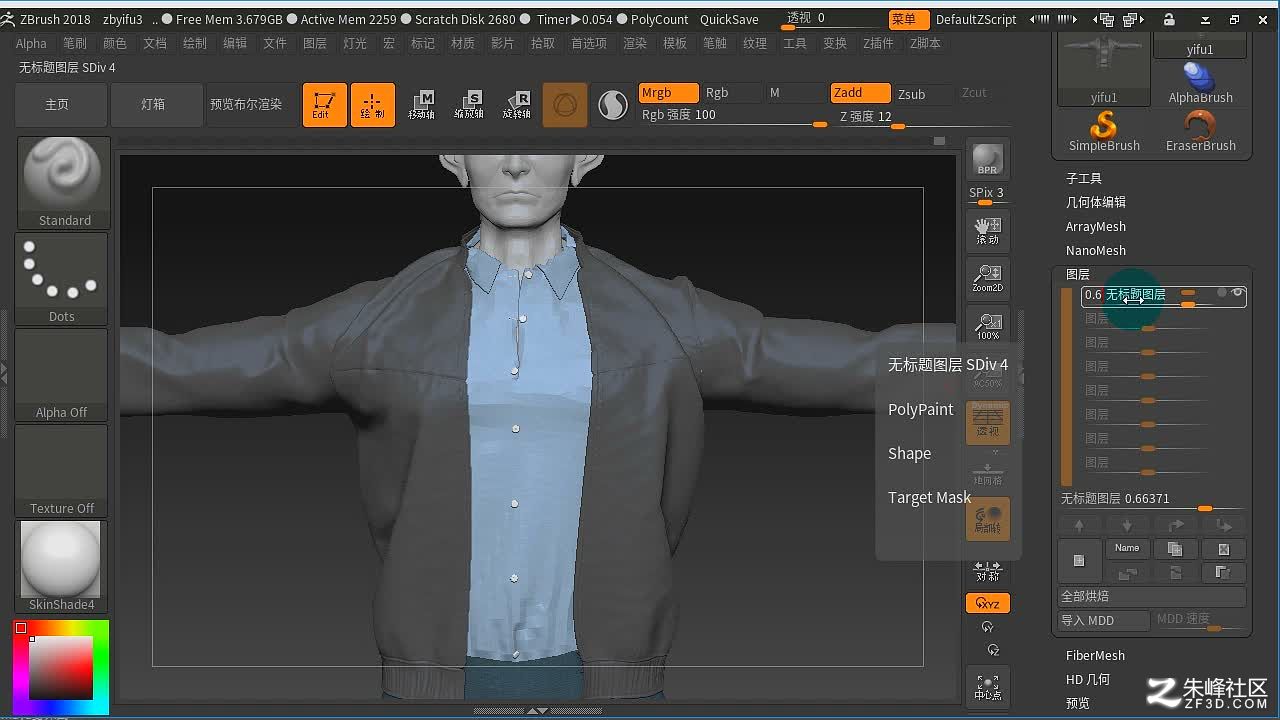
Task: Pick a color in the color picker square
Action: [60, 666]
